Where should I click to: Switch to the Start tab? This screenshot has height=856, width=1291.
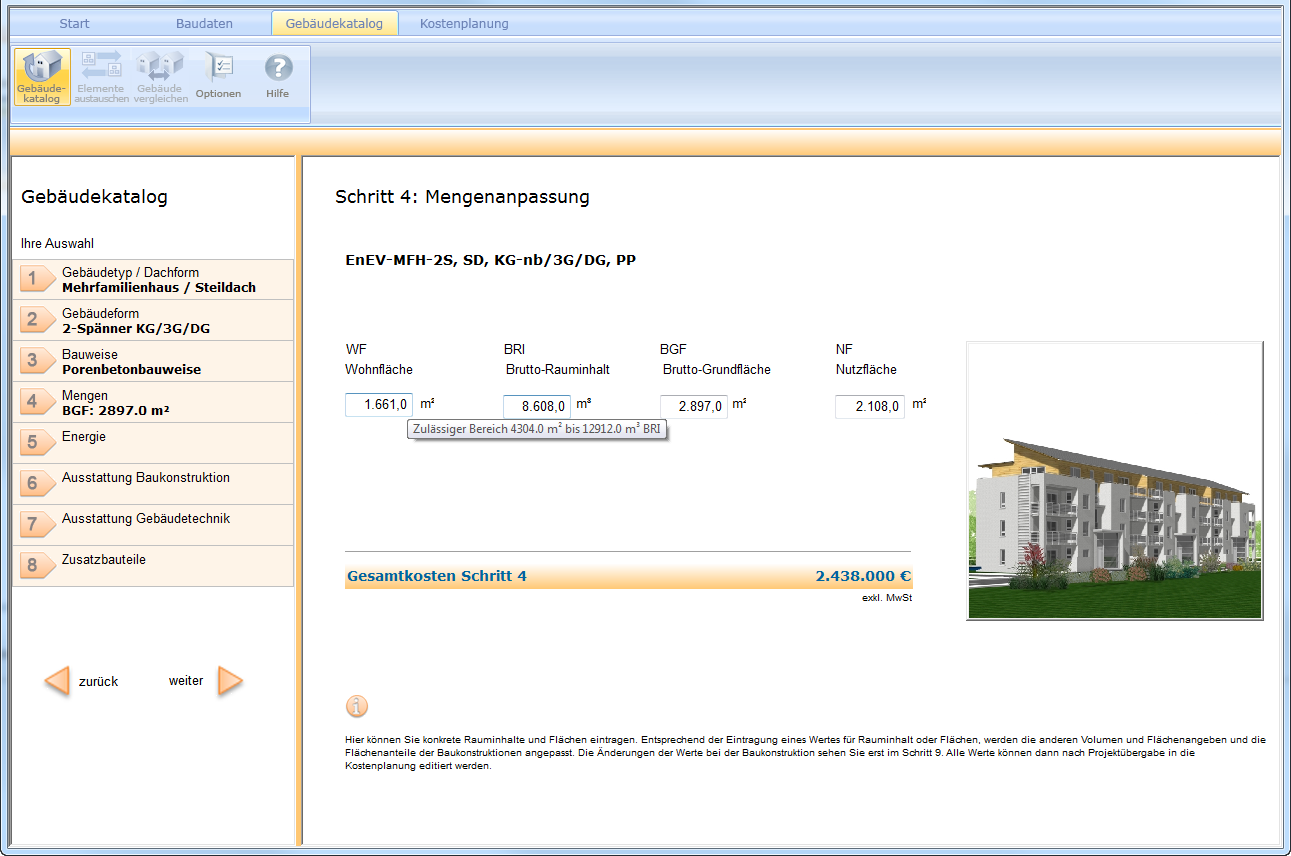74,23
